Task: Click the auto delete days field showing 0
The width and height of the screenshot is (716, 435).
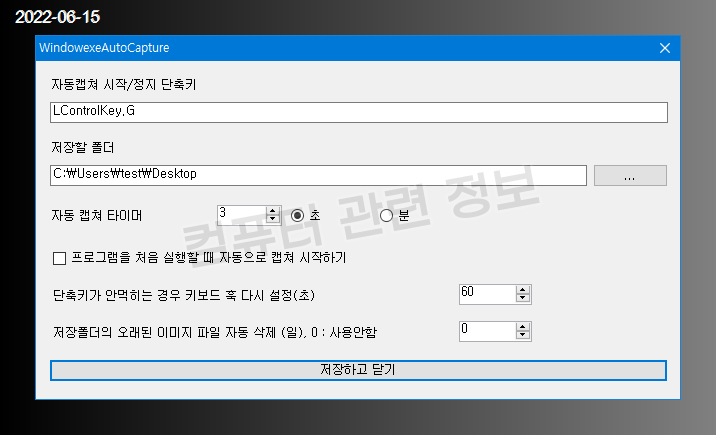Action: [487, 331]
